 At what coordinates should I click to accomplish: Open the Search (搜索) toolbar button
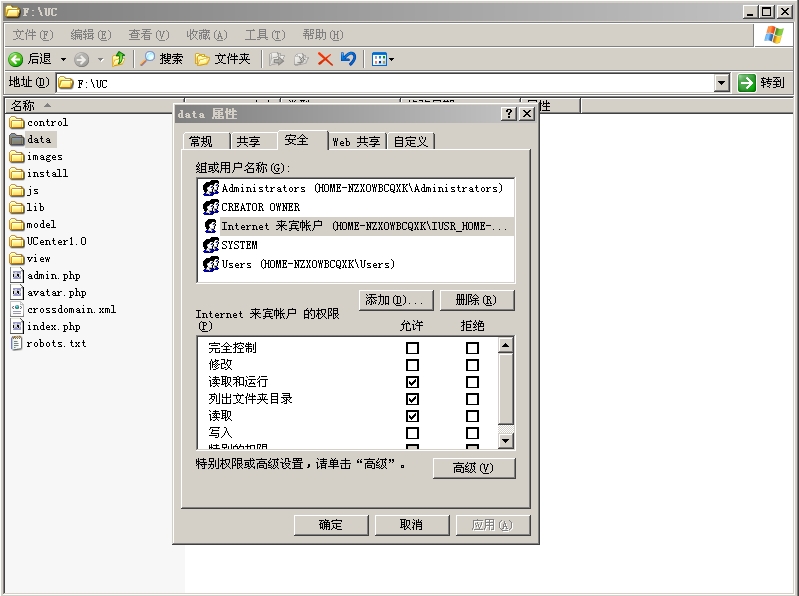tap(162, 59)
